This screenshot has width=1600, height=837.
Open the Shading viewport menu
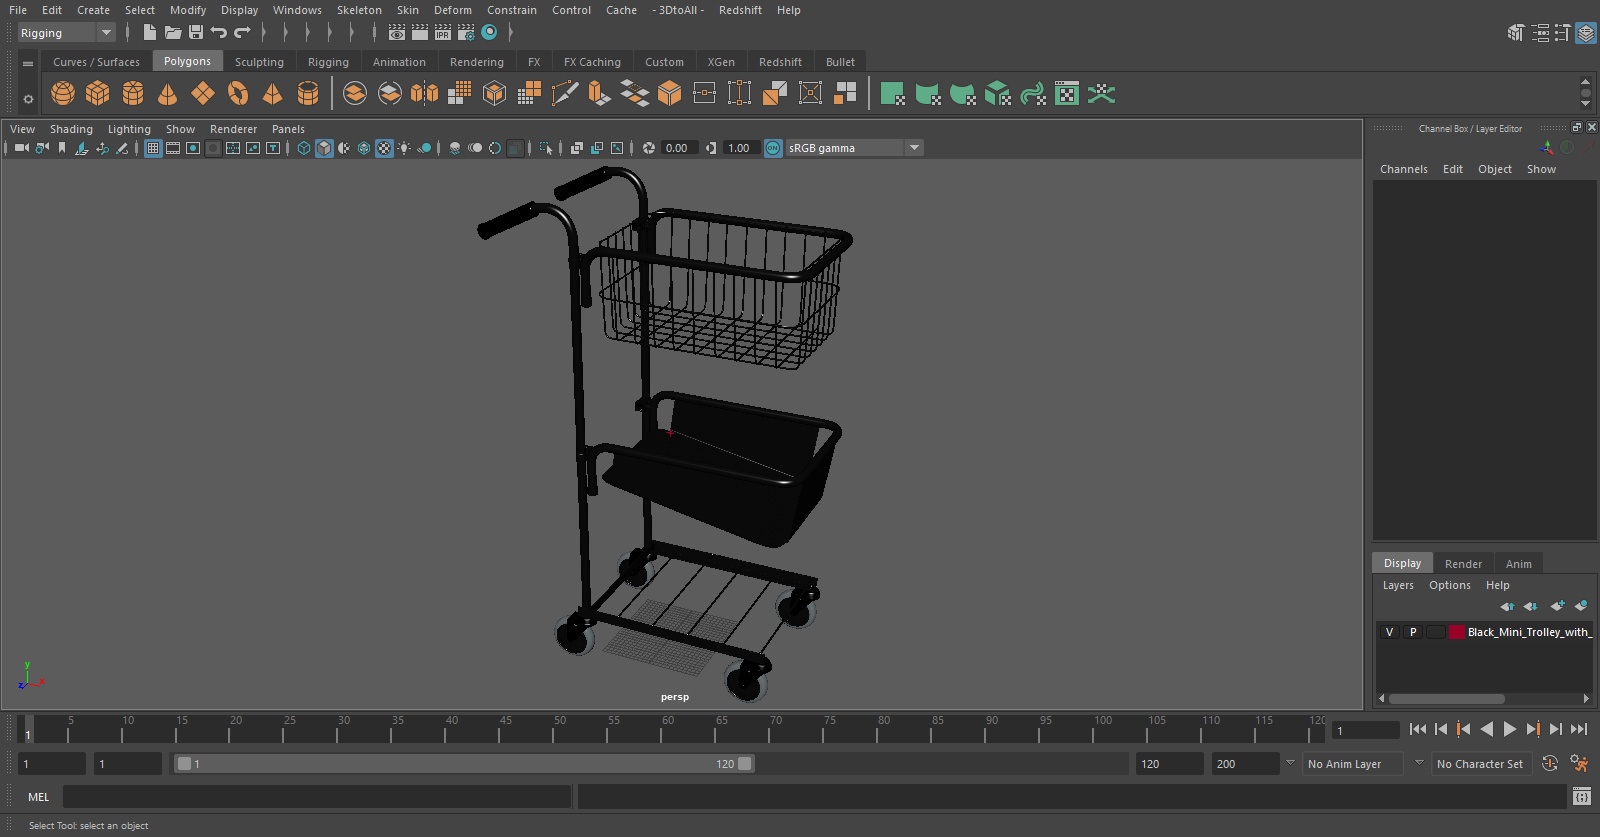coord(71,129)
